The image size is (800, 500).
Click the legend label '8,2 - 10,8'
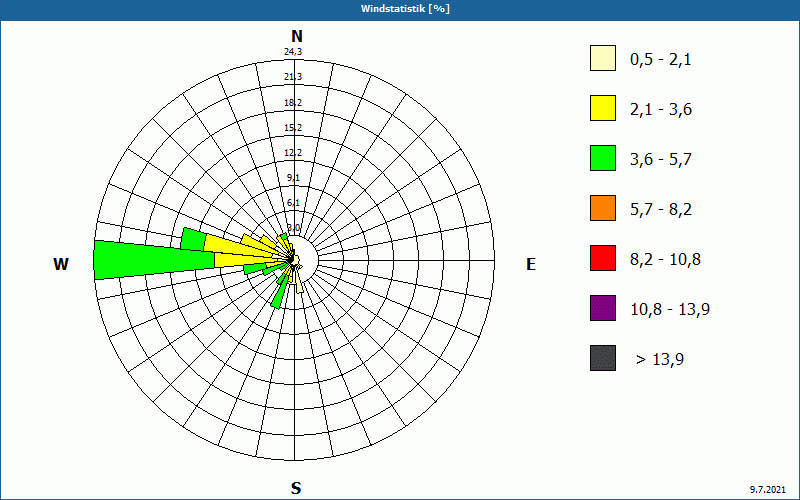click(x=665, y=260)
